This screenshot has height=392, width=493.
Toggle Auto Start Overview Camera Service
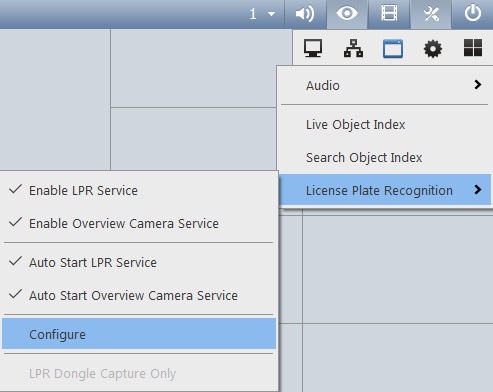coord(139,295)
